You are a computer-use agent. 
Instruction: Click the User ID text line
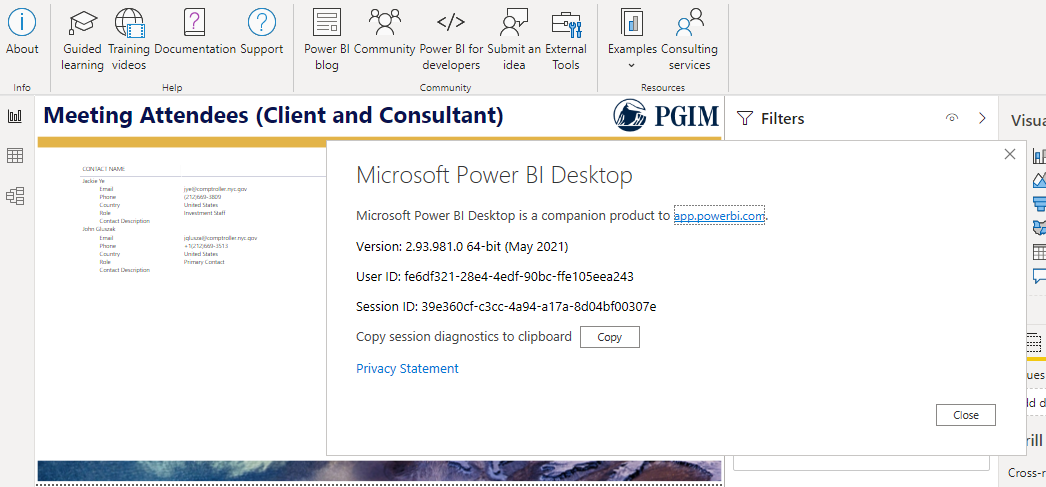[x=495, y=276]
